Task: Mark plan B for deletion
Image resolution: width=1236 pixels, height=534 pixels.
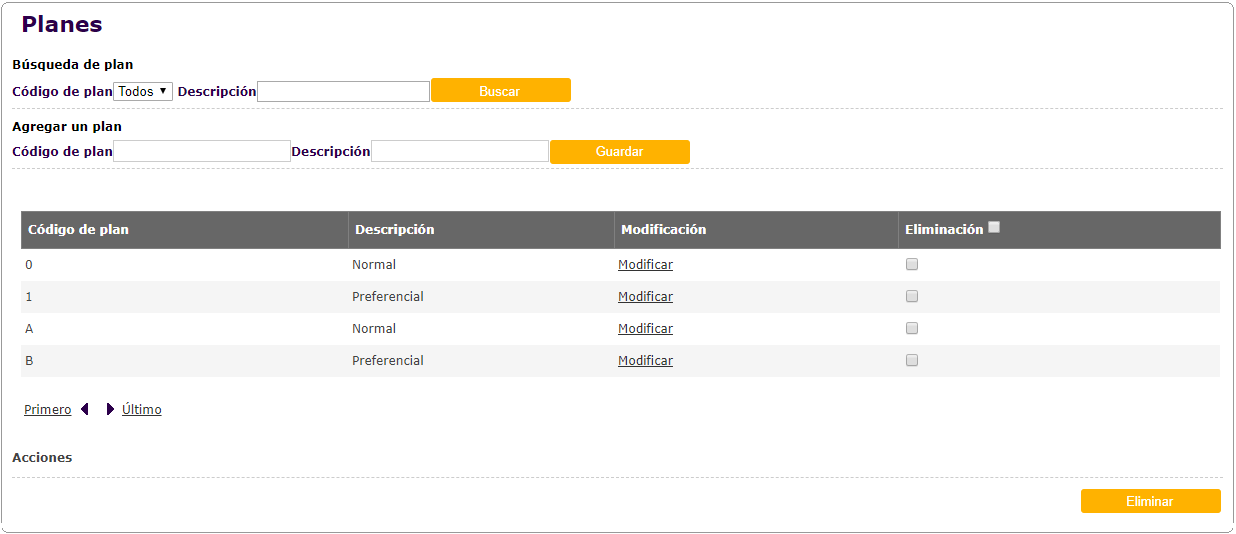Action: pos(912,361)
